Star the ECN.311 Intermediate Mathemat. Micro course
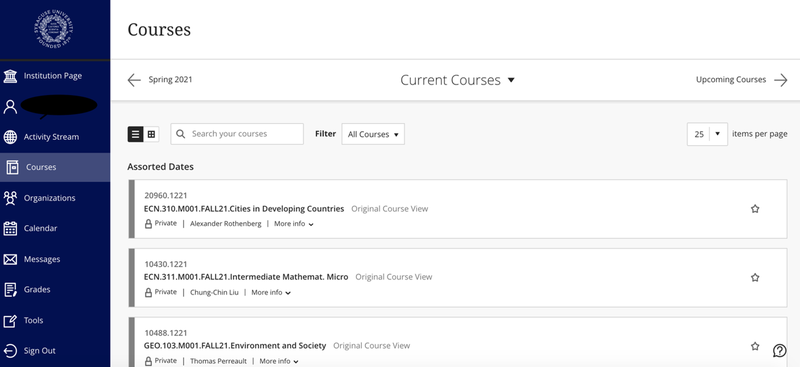The height and width of the screenshot is (367, 800). 755,278
